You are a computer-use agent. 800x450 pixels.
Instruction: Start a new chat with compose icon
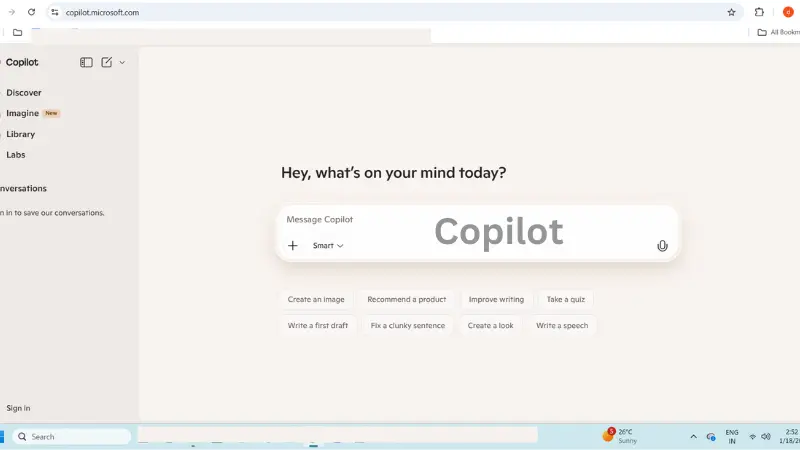pos(106,62)
